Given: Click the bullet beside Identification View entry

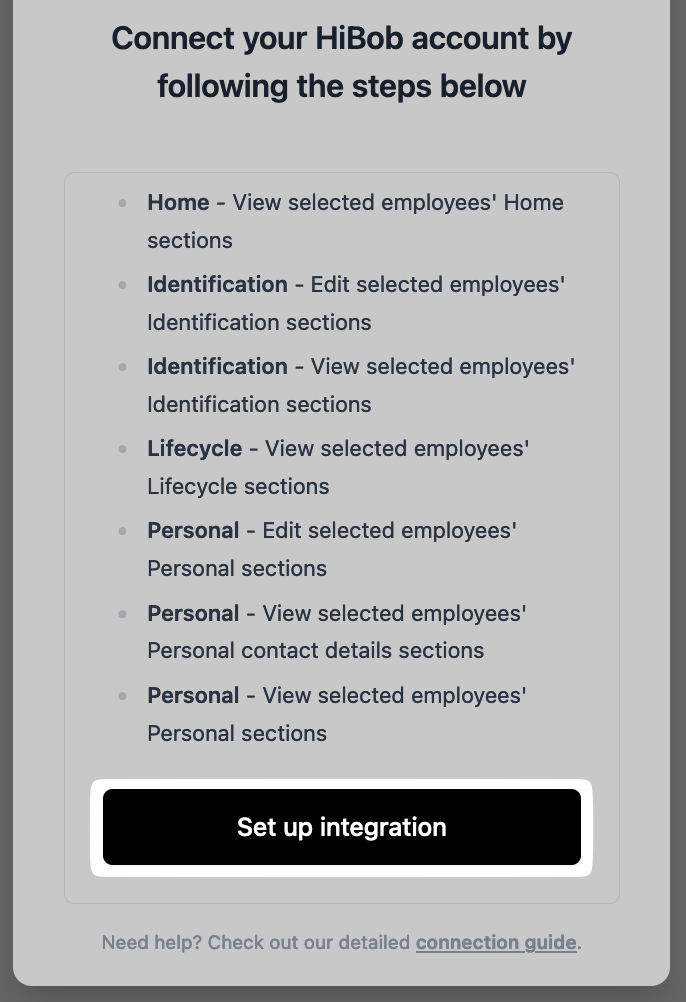Looking at the screenshot, I should [x=123, y=366].
